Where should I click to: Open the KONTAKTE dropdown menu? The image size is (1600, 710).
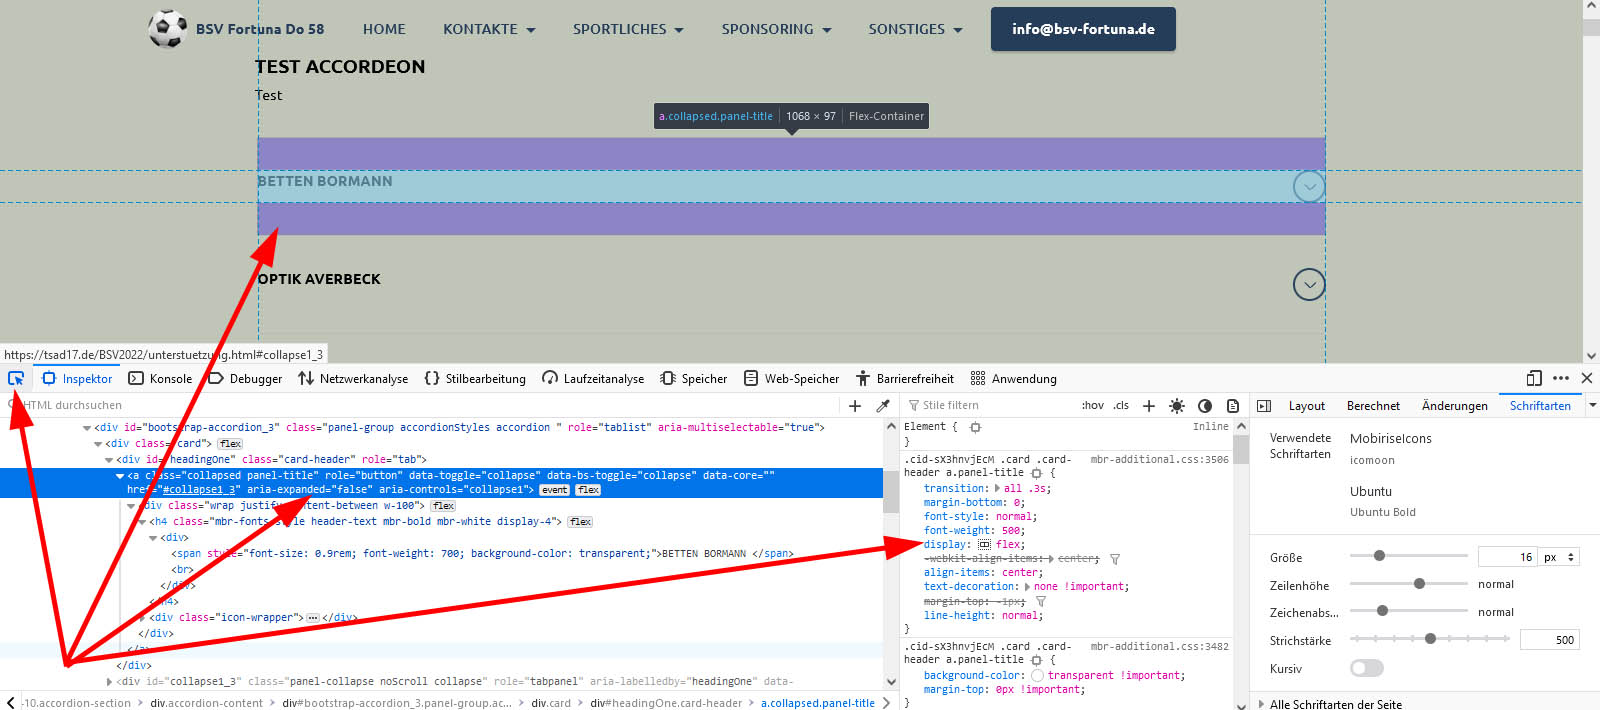pos(489,29)
